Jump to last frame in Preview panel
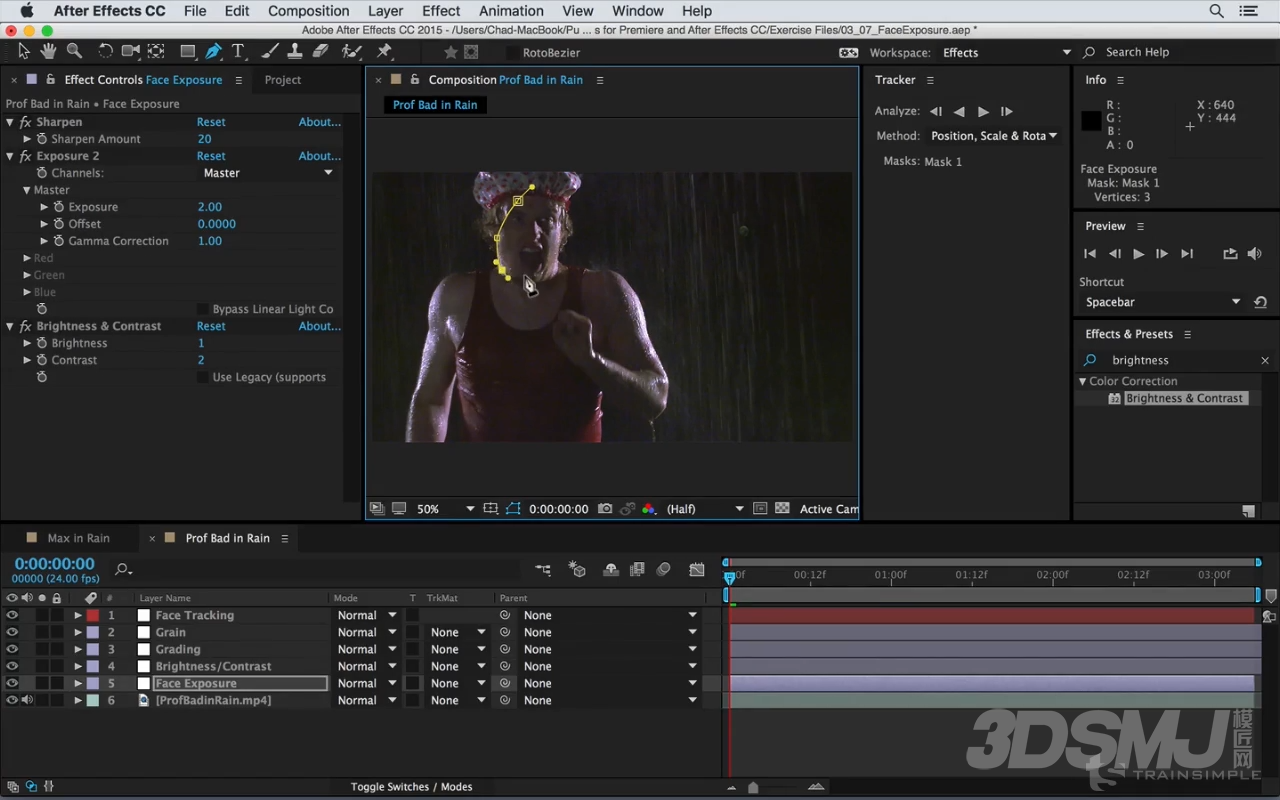This screenshot has height=800, width=1280. point(1187,254)
